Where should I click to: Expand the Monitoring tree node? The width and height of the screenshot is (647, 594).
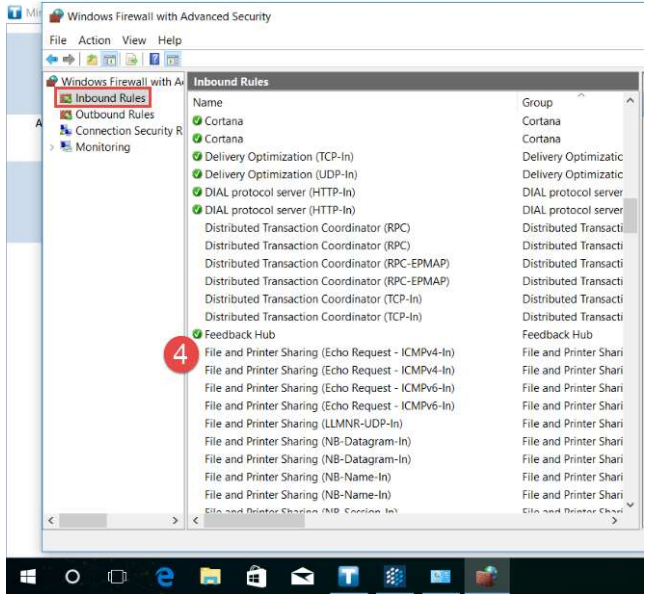pos(52,147)
